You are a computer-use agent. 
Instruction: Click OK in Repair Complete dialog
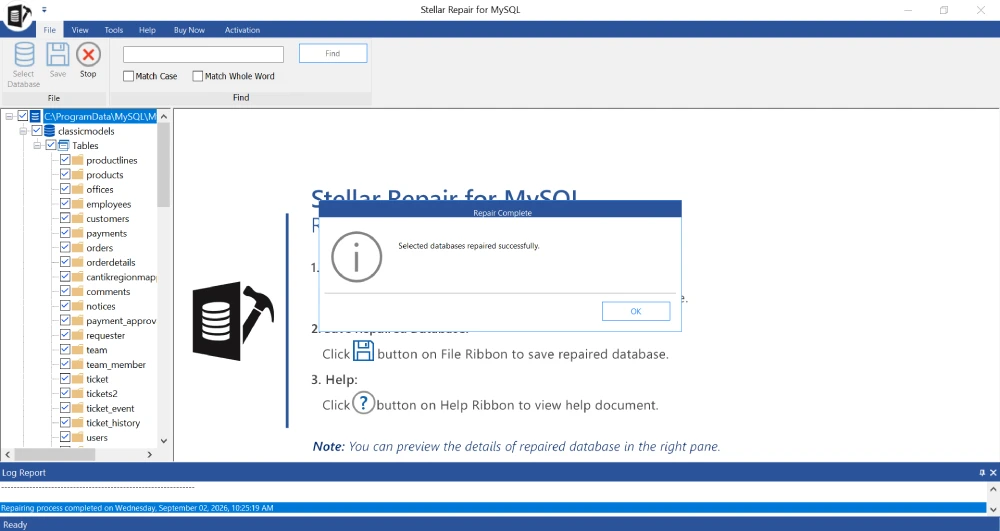pos(636,311)
